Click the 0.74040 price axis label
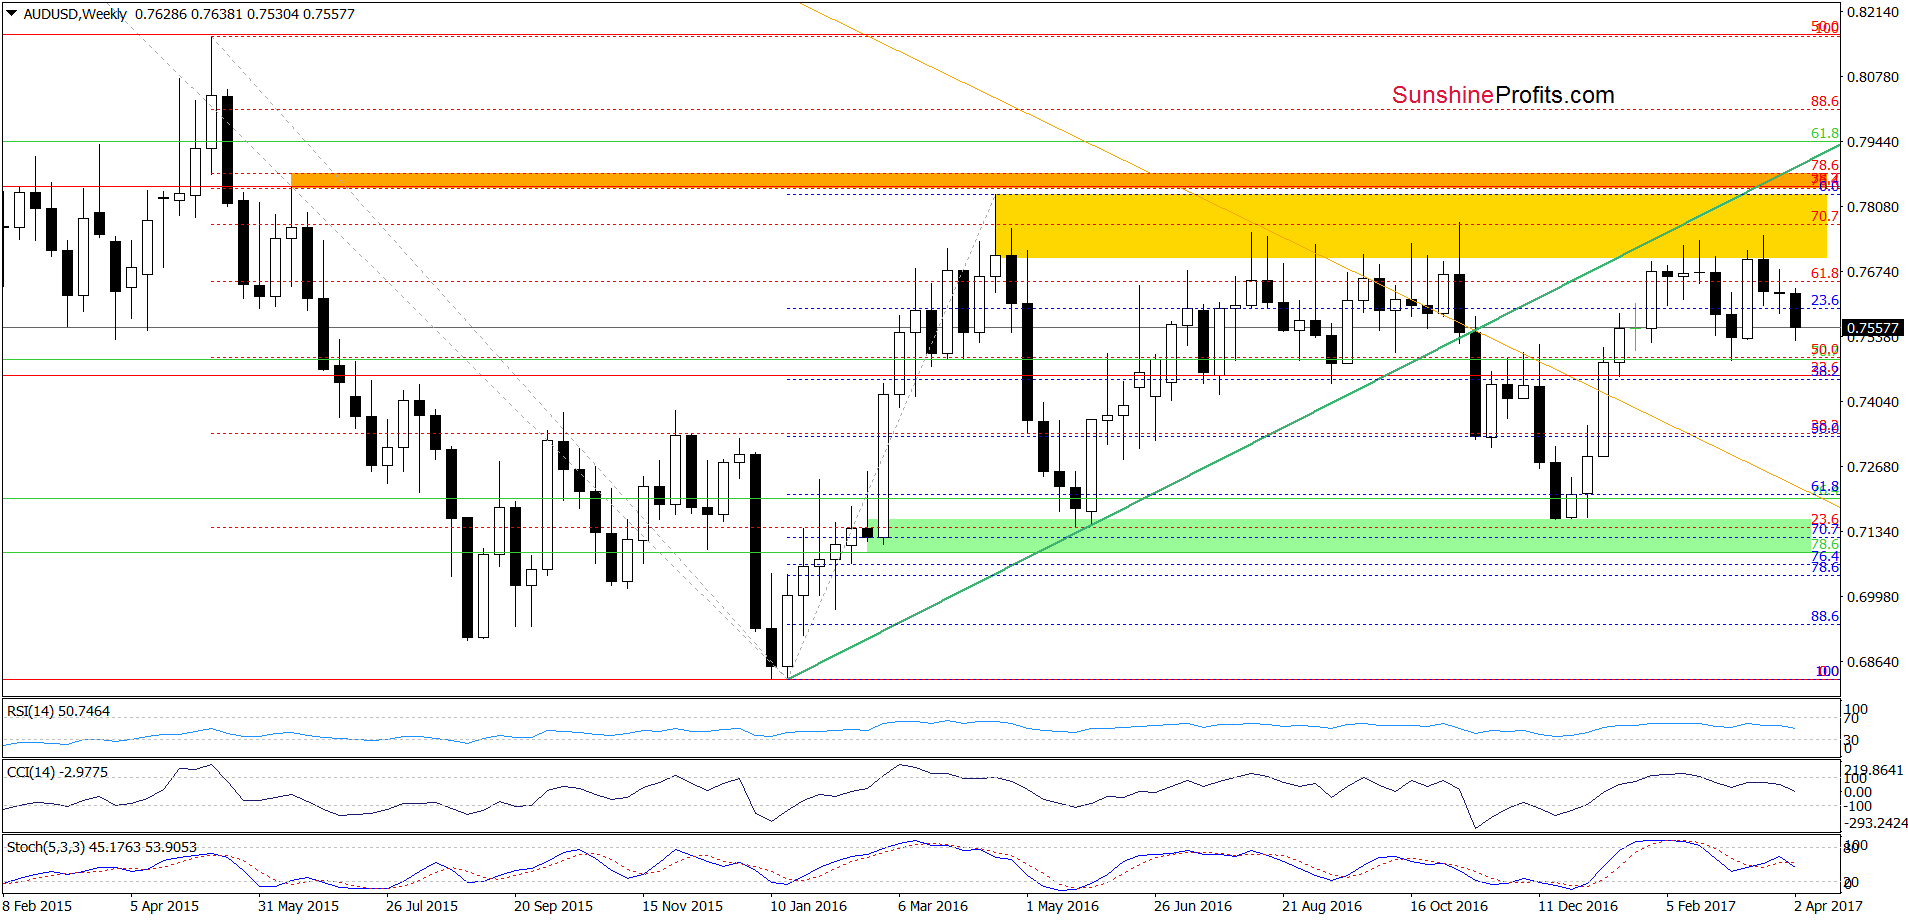The width and height of the screenshot is (1908, 920). click(x=1872, y=402)
